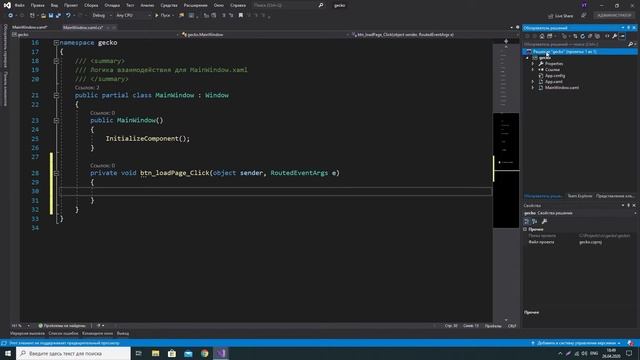This screenshot has height=360, width=640.
Task: Switch to the MainWindow.xaml tab
Action: pyautogui.click(x=29, y=27)
